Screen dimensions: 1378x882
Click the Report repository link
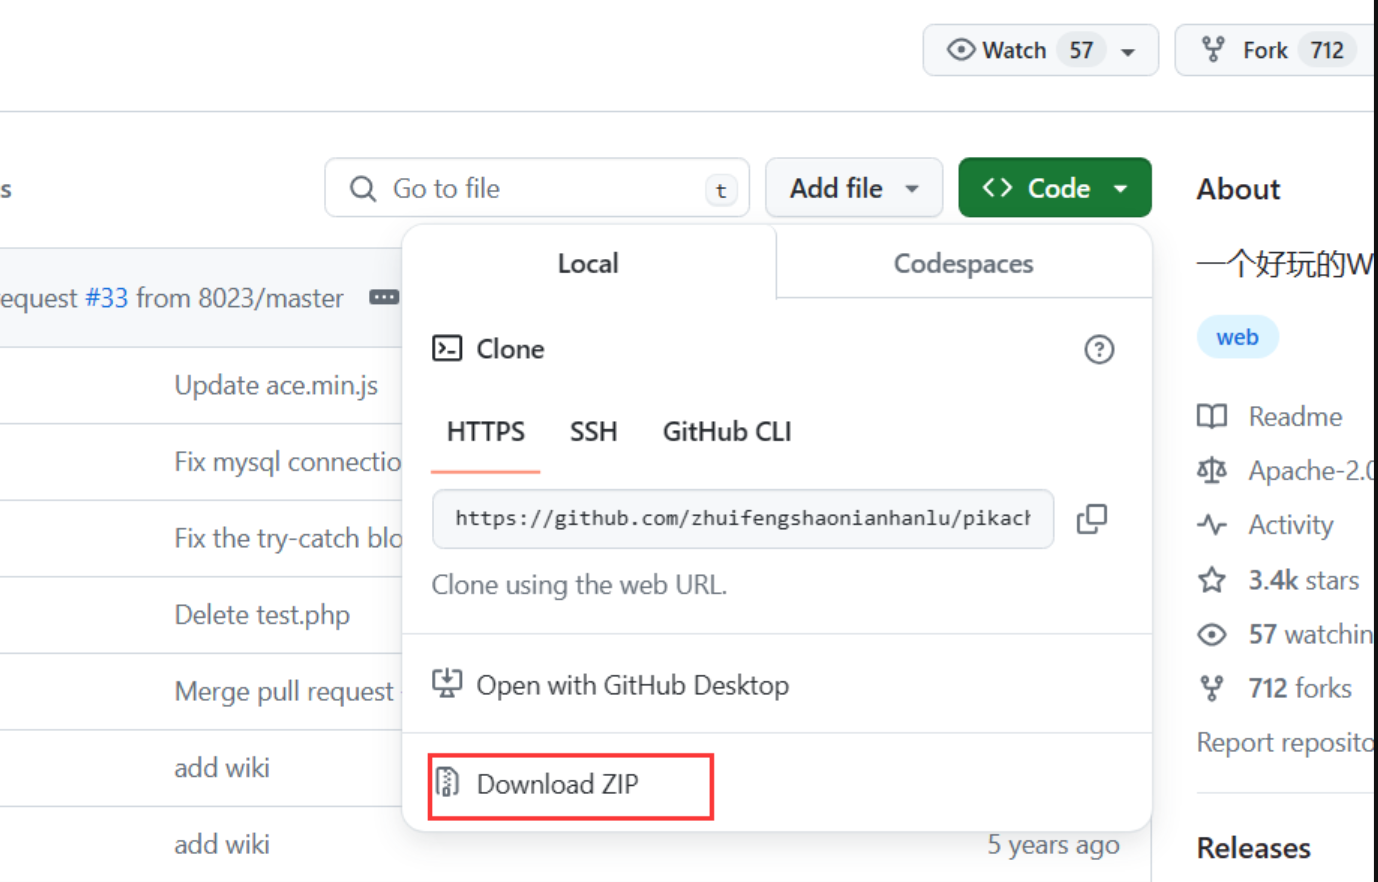click(x=1286, y=742)
